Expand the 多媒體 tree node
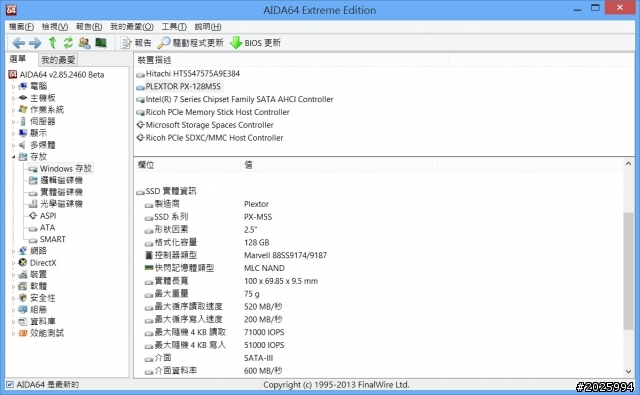 click(13, 145)
